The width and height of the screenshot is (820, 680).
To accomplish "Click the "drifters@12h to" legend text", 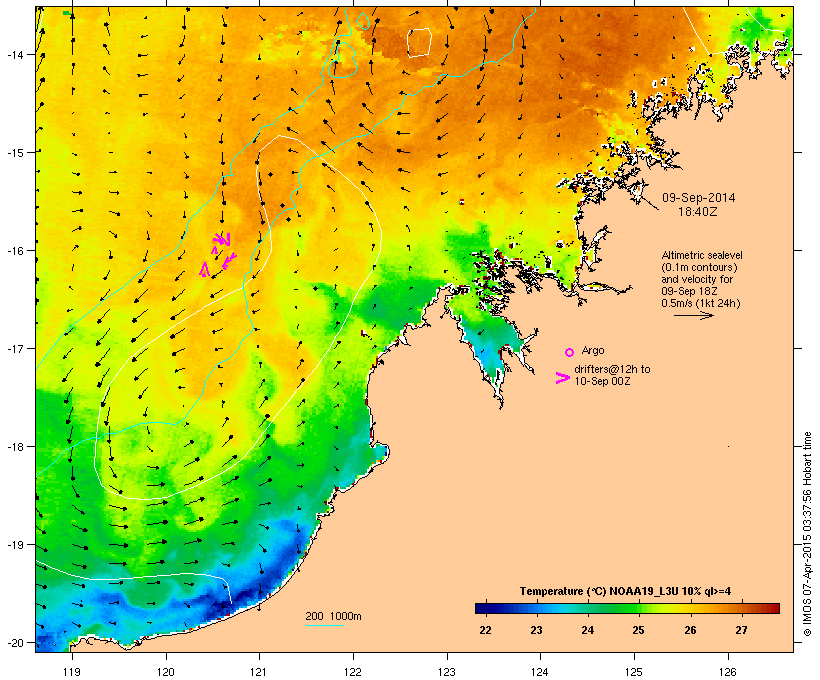I will [612, 369].
